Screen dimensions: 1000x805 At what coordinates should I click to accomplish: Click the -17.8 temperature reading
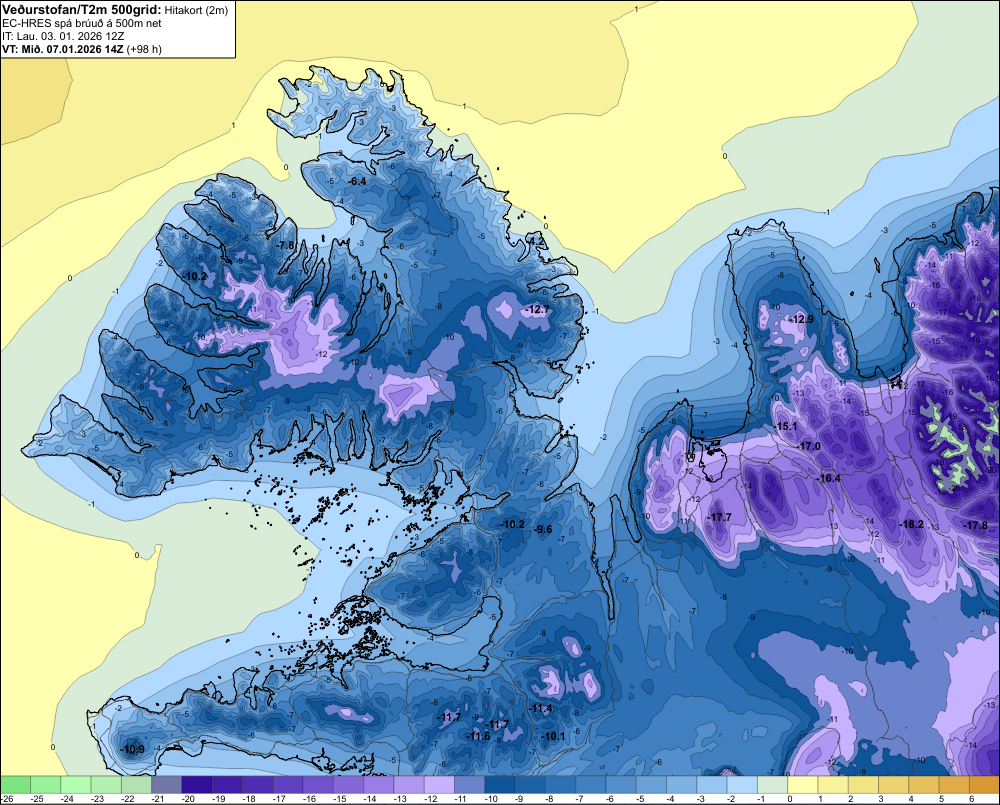[x=976, y=525]
